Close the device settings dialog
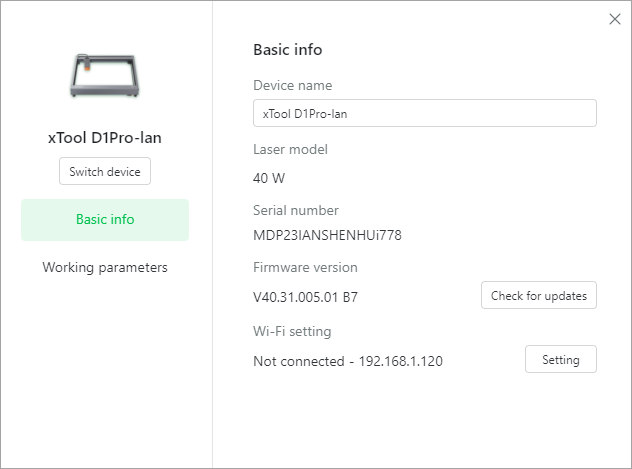This screenshot has width=632, height=469. pyautogui.click(x=615, y=19)
